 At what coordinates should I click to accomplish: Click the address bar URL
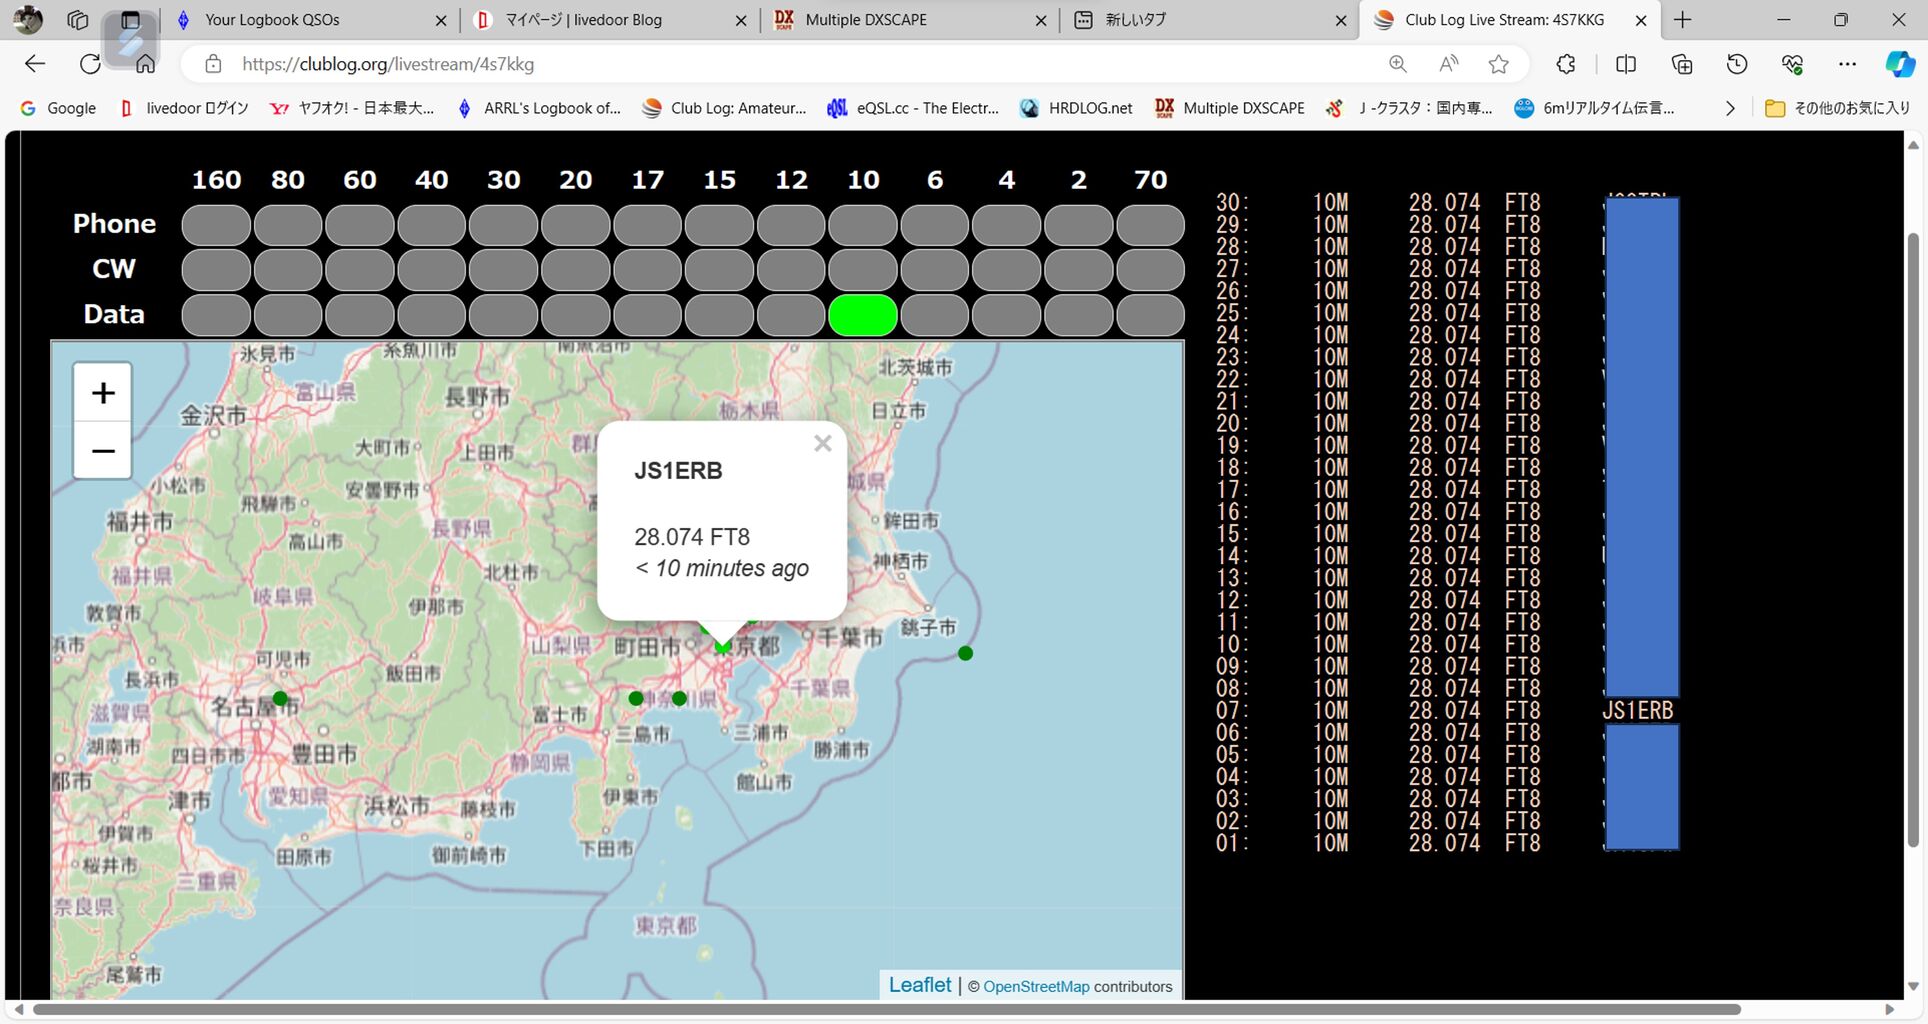click(388, 64)
